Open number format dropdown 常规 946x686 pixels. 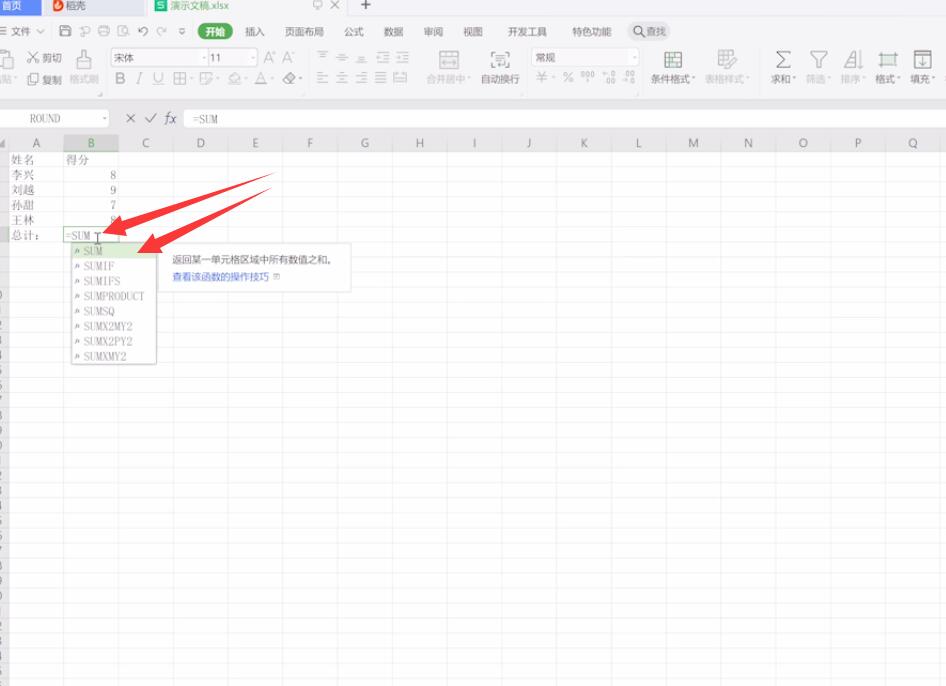(634, 57)
